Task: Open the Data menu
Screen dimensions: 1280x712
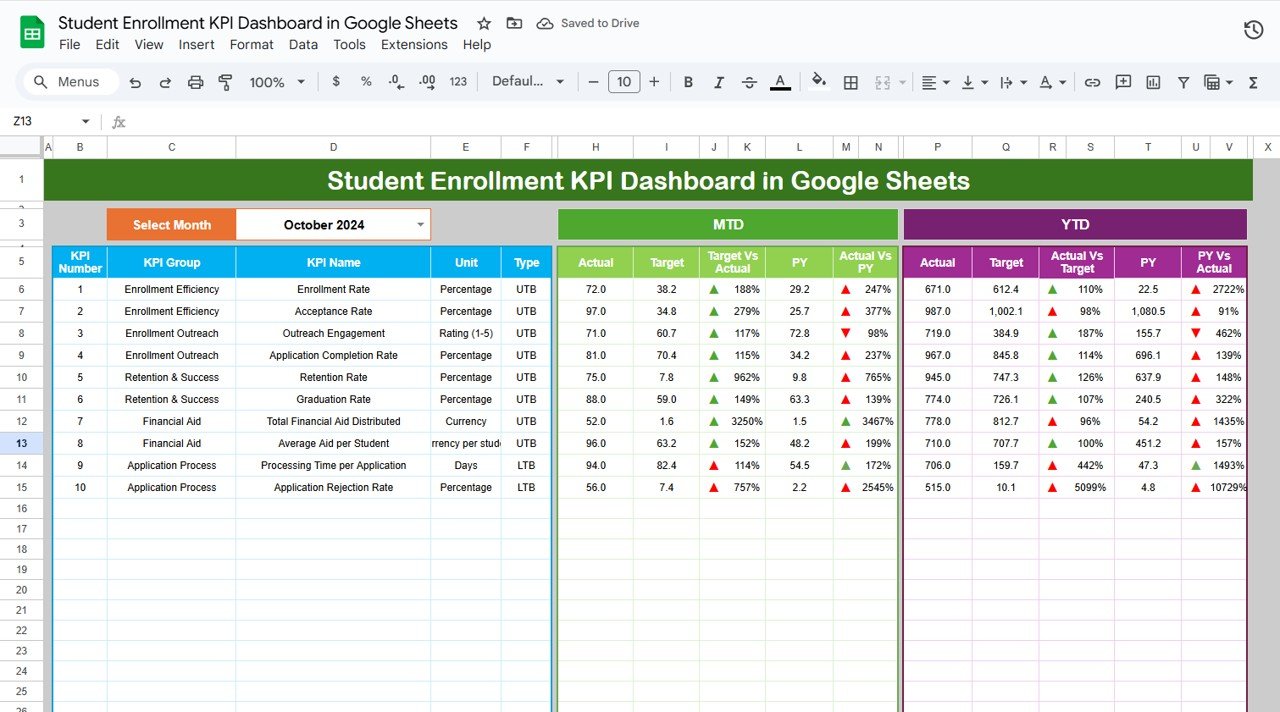Action: tap(303, 44)
